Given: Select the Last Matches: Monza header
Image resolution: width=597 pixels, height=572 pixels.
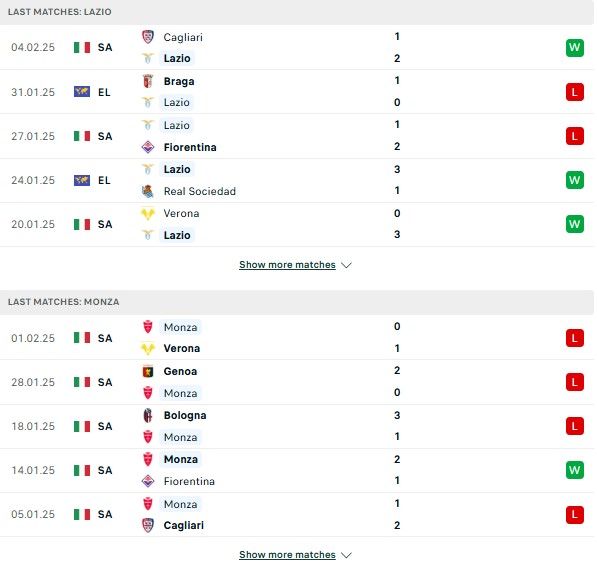Looking at the screenshot, I should point(297,302).
